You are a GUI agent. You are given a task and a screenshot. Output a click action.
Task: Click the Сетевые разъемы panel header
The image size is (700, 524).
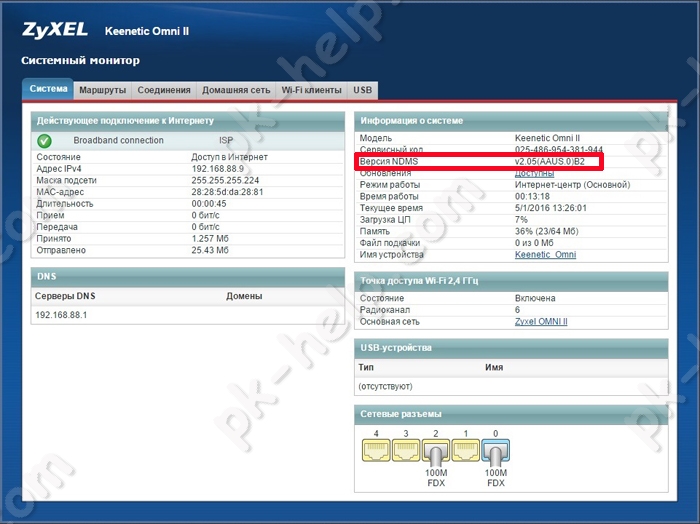tap(511, 414)
